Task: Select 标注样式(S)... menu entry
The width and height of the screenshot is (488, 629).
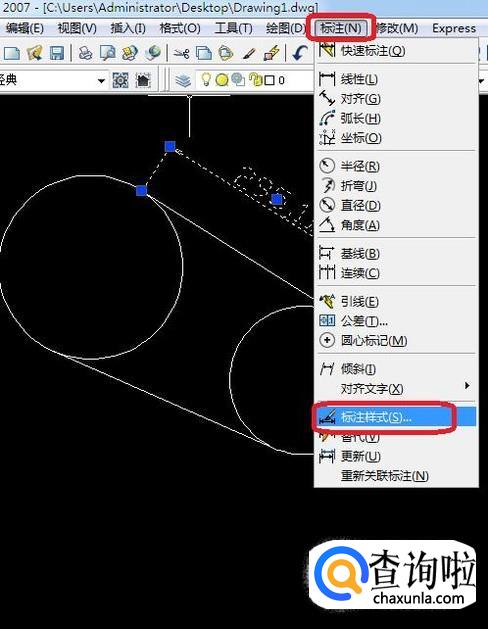Action: [395, 417]
